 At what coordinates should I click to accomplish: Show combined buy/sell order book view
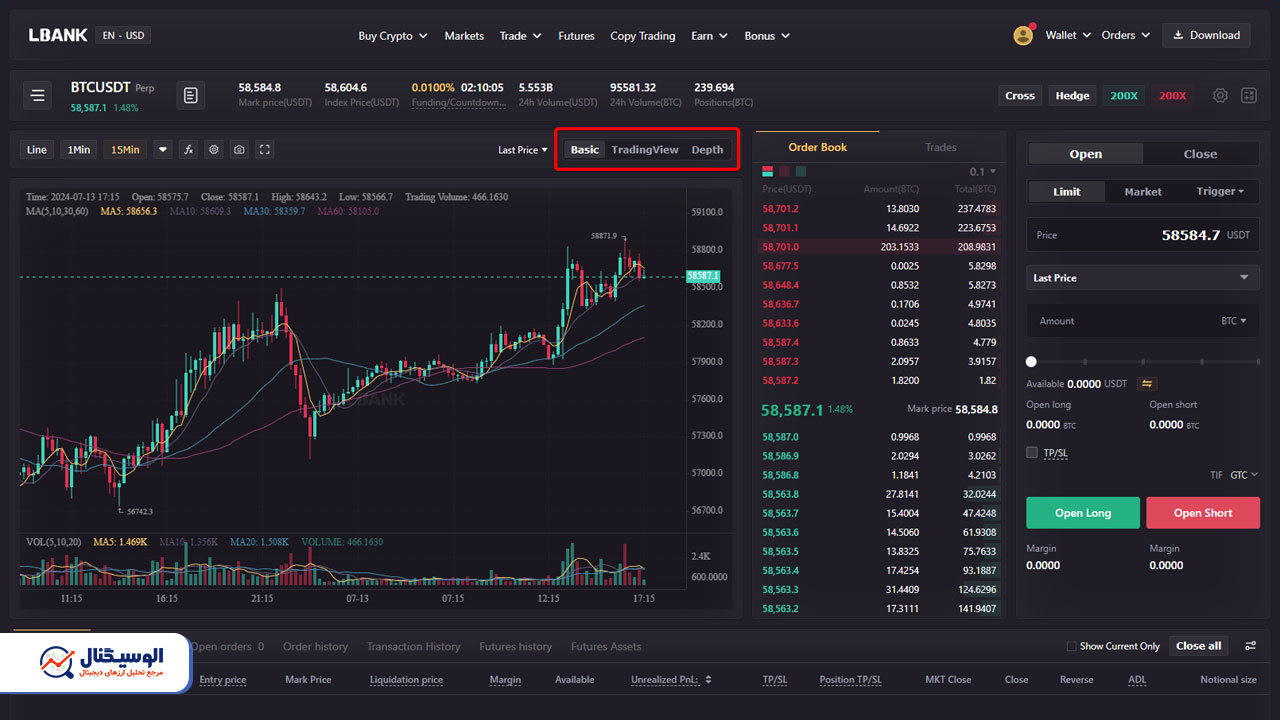(768, 171)
